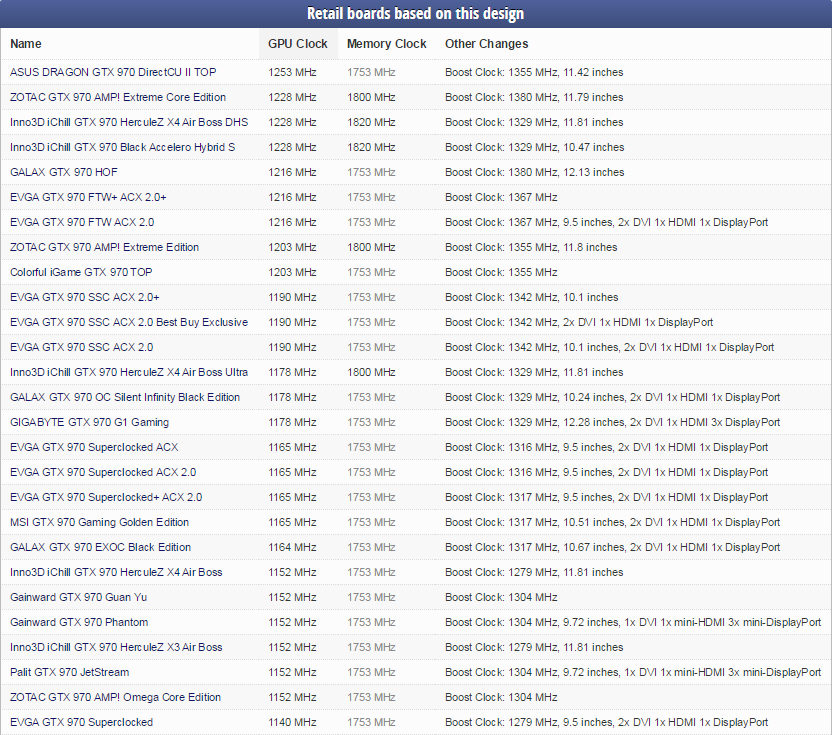Open GALAX GTX 970 HOF link
Viewport: 832px width, 735px height.
click(64, 172)
